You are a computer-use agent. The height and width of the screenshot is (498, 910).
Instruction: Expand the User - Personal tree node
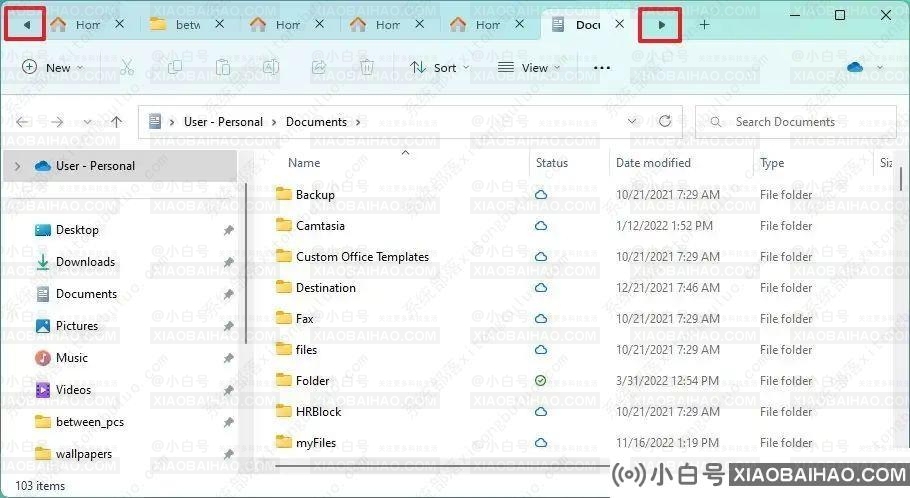(x=17, y=166)
